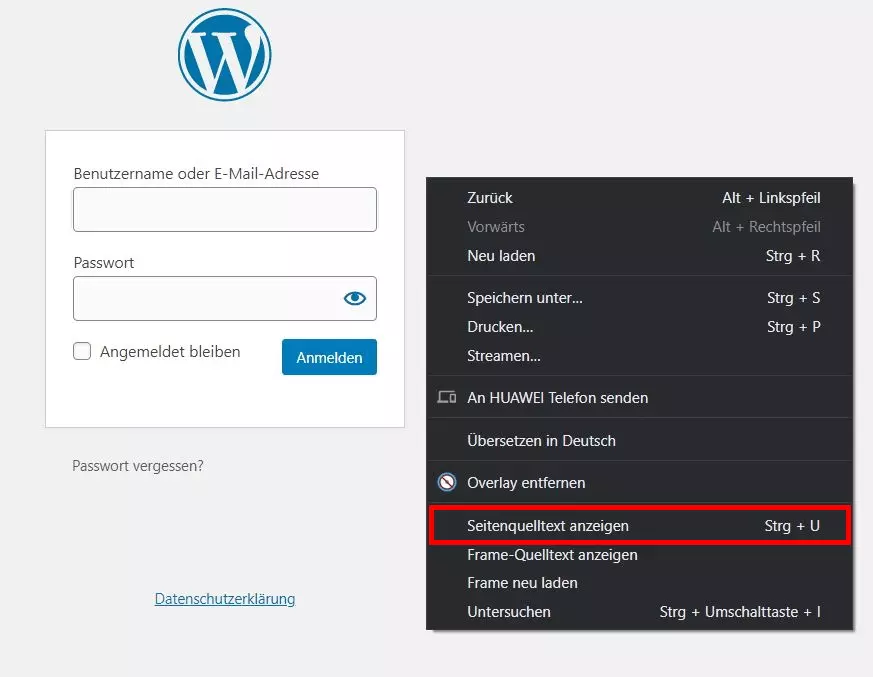Viewport: 873px width, 677px height.
Task: Choose Untersuchen from context menu
Action: pyautogui.click(x=639, y=612)
